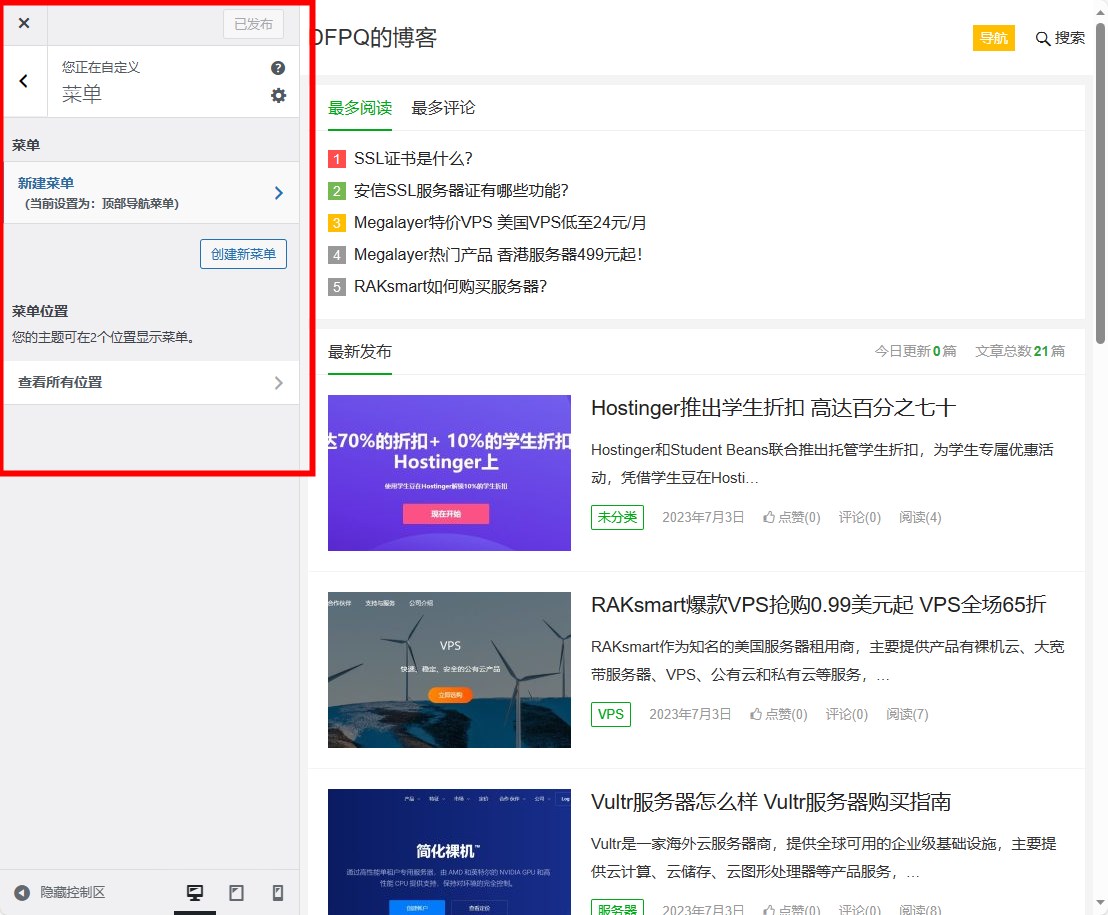
Task: Select the 最多阅读 tab
Action: tap(360, 108)
